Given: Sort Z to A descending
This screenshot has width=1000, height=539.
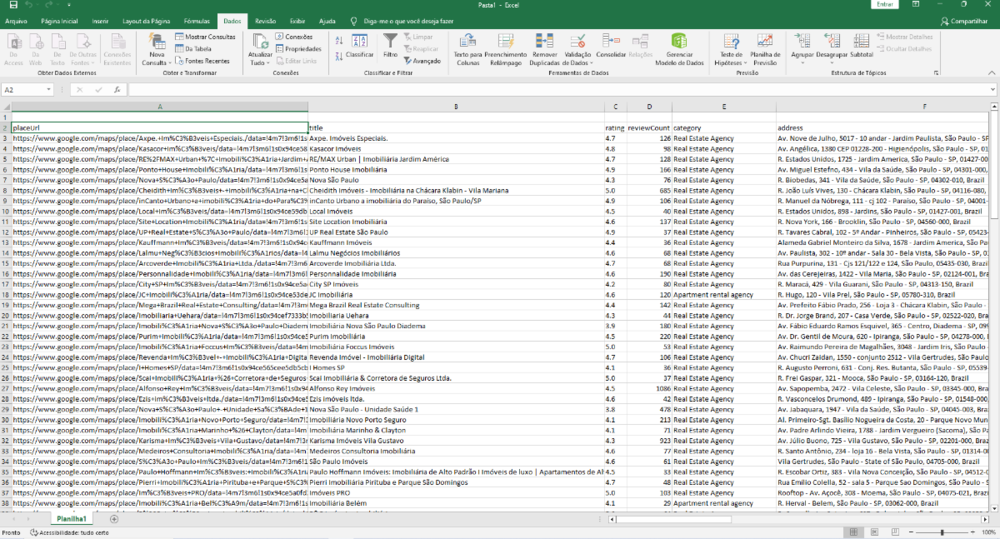Looking at the screenshot, I should [339, 57].
